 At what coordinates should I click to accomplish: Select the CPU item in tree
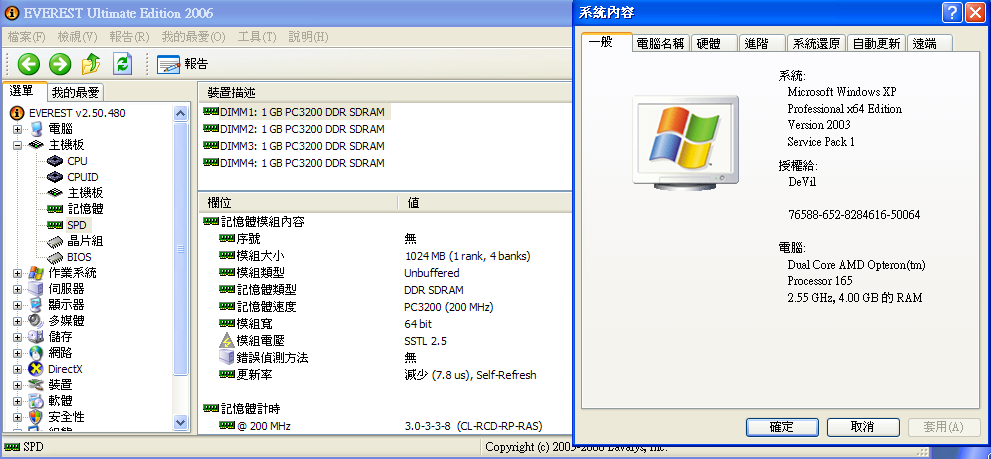[x=77, y=161]
